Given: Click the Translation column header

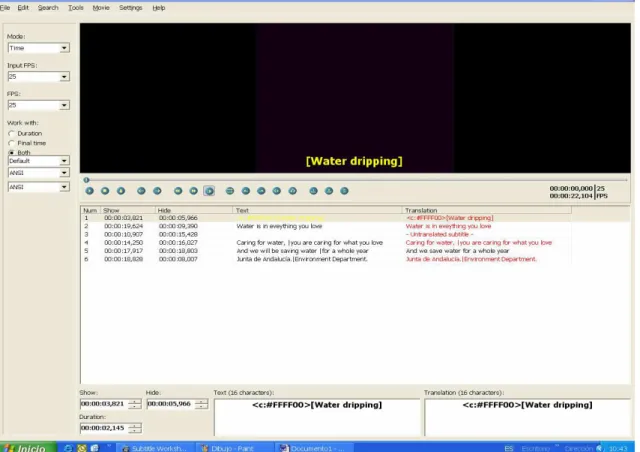Looking at the screenshot, I should 487,210.
